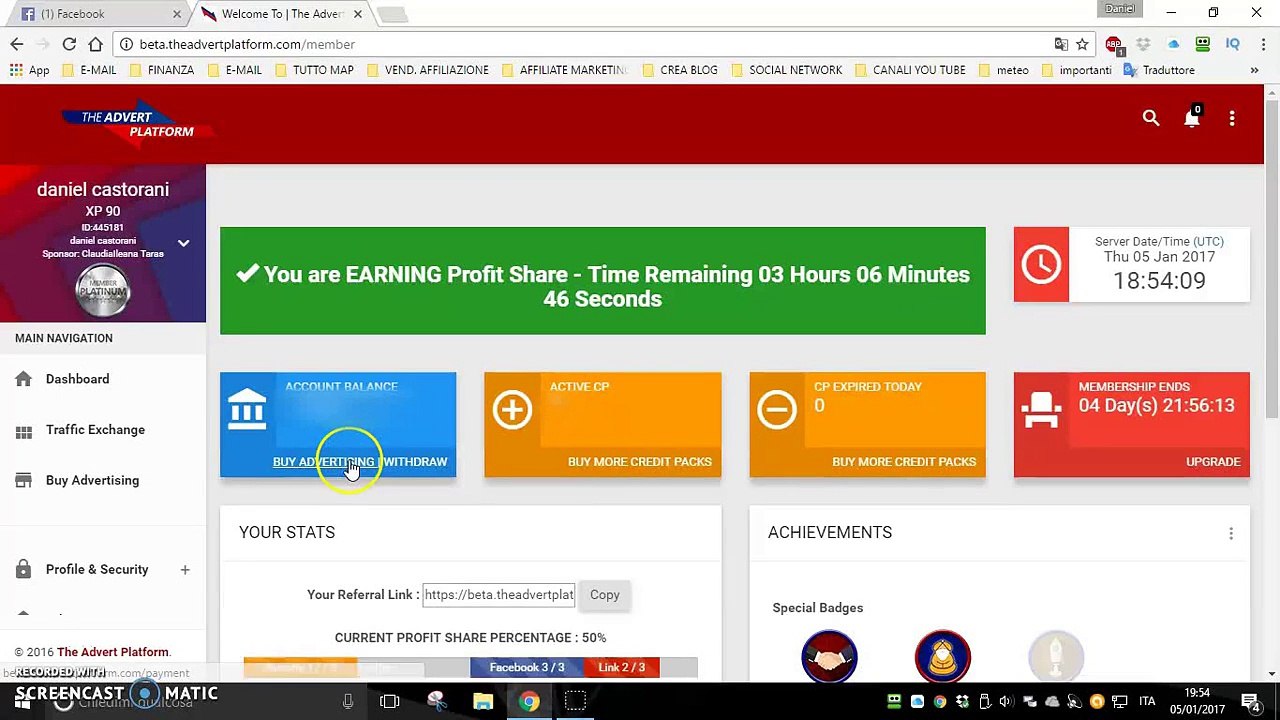
Task: Open the Apps shortcut in bookmarks bar
Action: click(x=30, y=70)
